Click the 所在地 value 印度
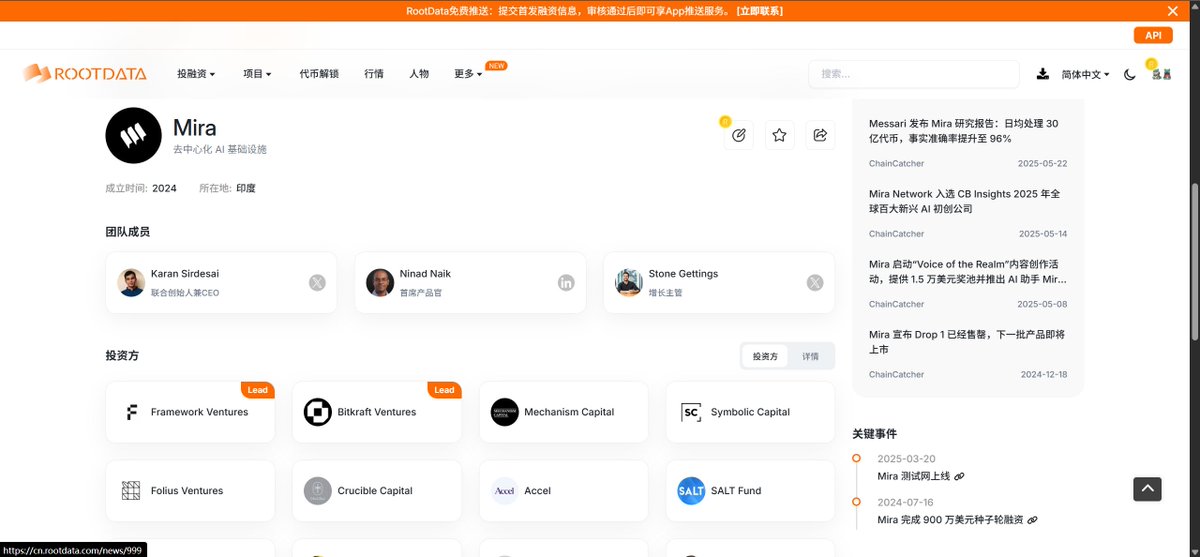Screen dimensions: 1200x557 click(x=246, y=188)
